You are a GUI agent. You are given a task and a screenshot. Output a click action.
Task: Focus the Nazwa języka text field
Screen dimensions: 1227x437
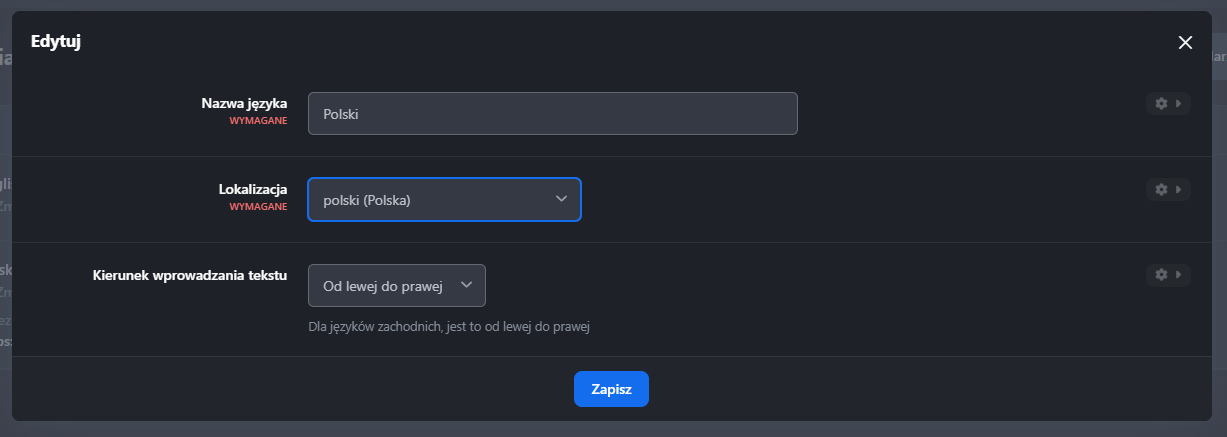(552, 114)
